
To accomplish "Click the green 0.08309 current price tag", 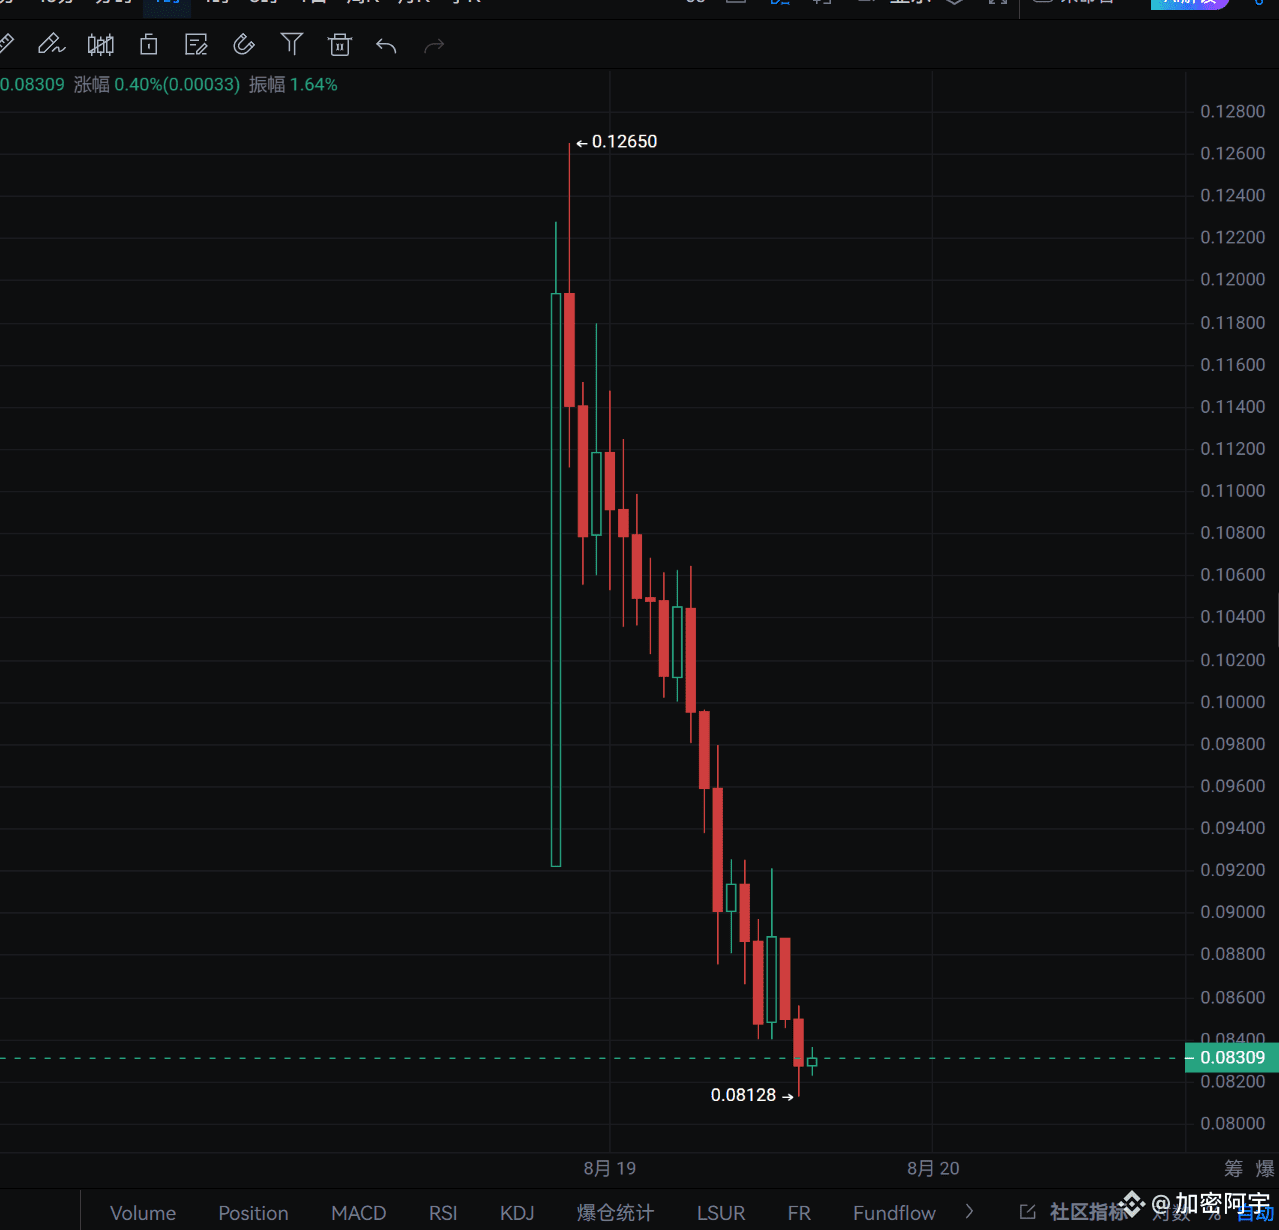I will (x=1232, y=1058).
